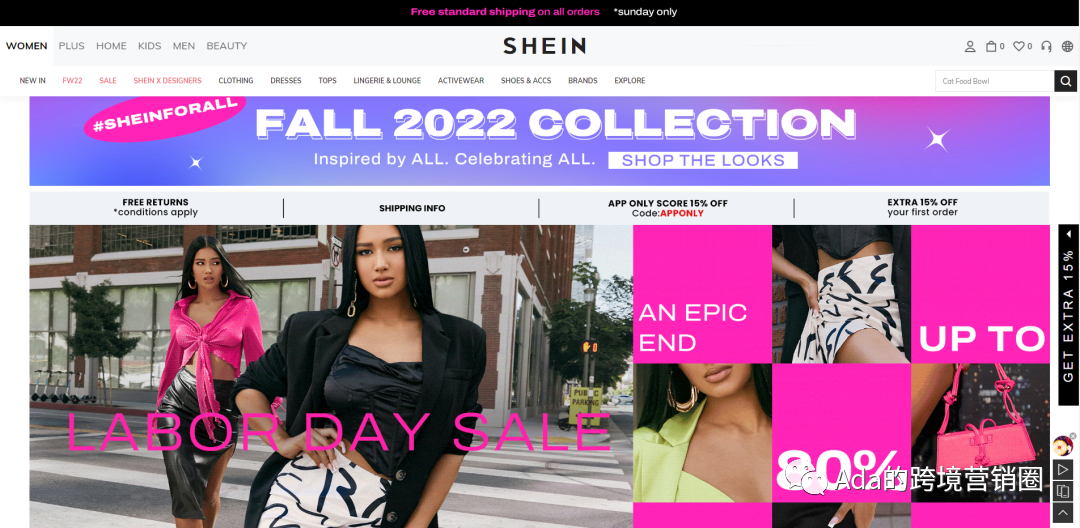Click the SHOP THE LOOKS button

point(703,160)
